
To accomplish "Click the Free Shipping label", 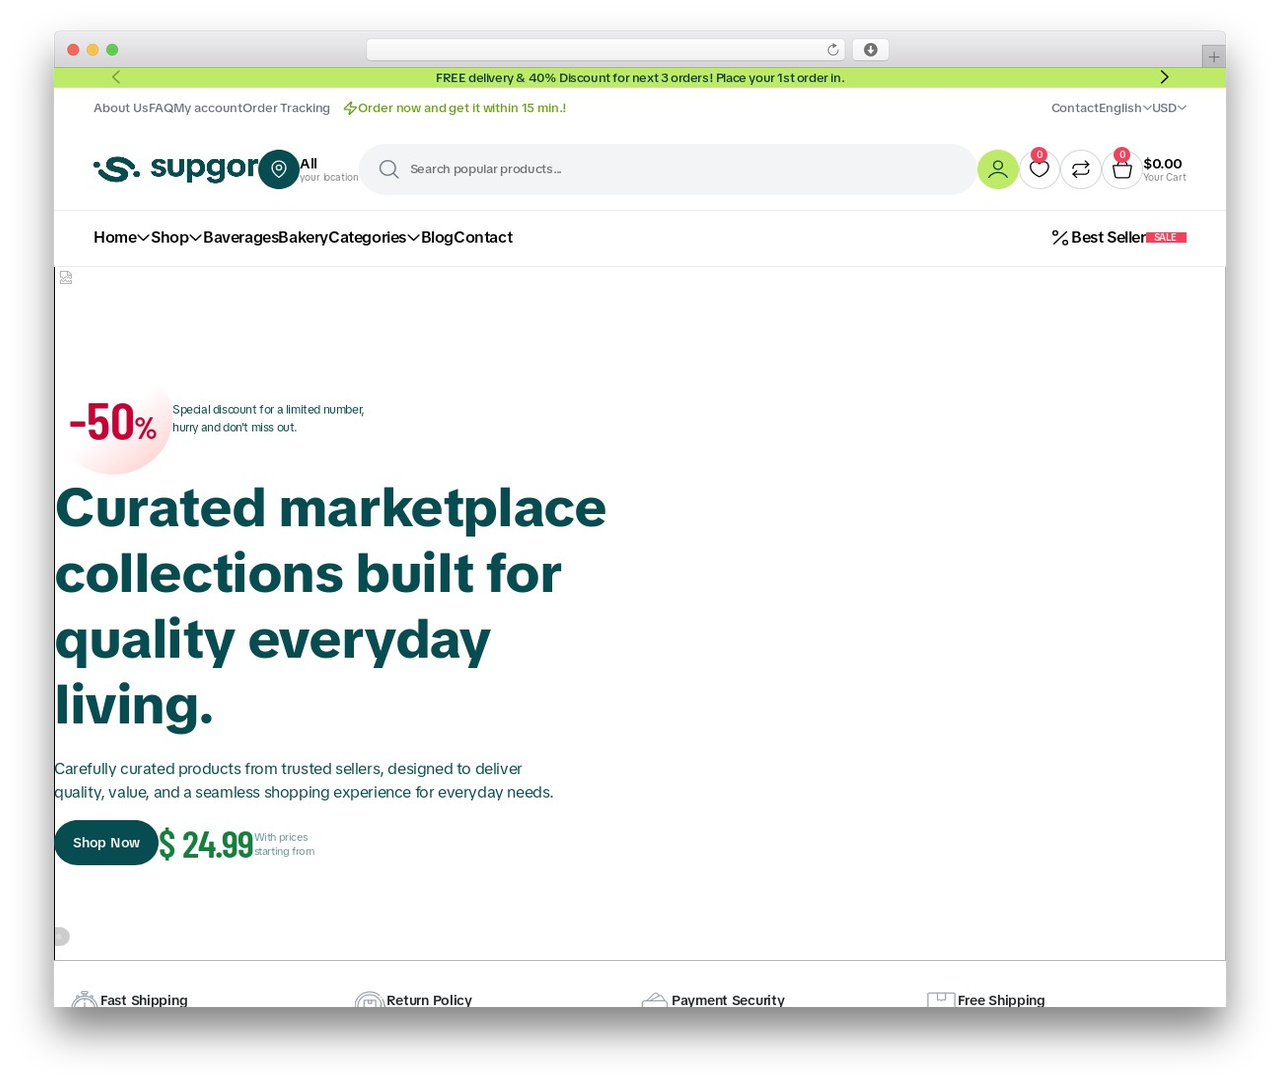I will pos(1001,1000).
